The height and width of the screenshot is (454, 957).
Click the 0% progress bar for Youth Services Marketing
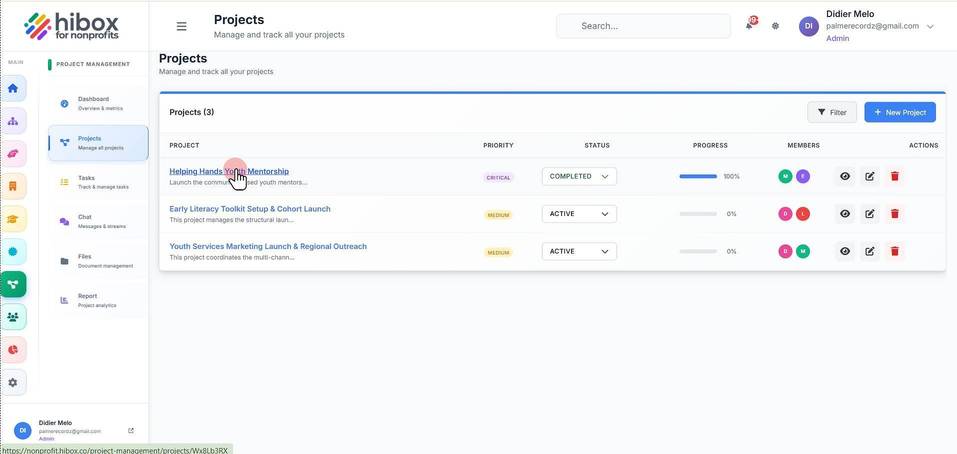coord(698,251)
